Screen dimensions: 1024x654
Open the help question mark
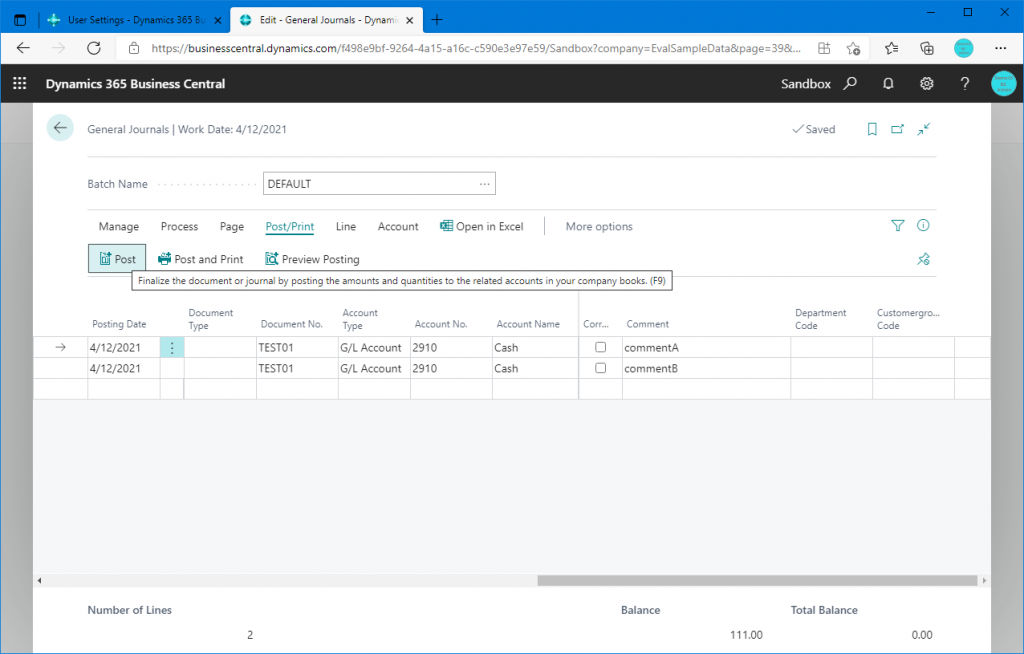[965, 84]
